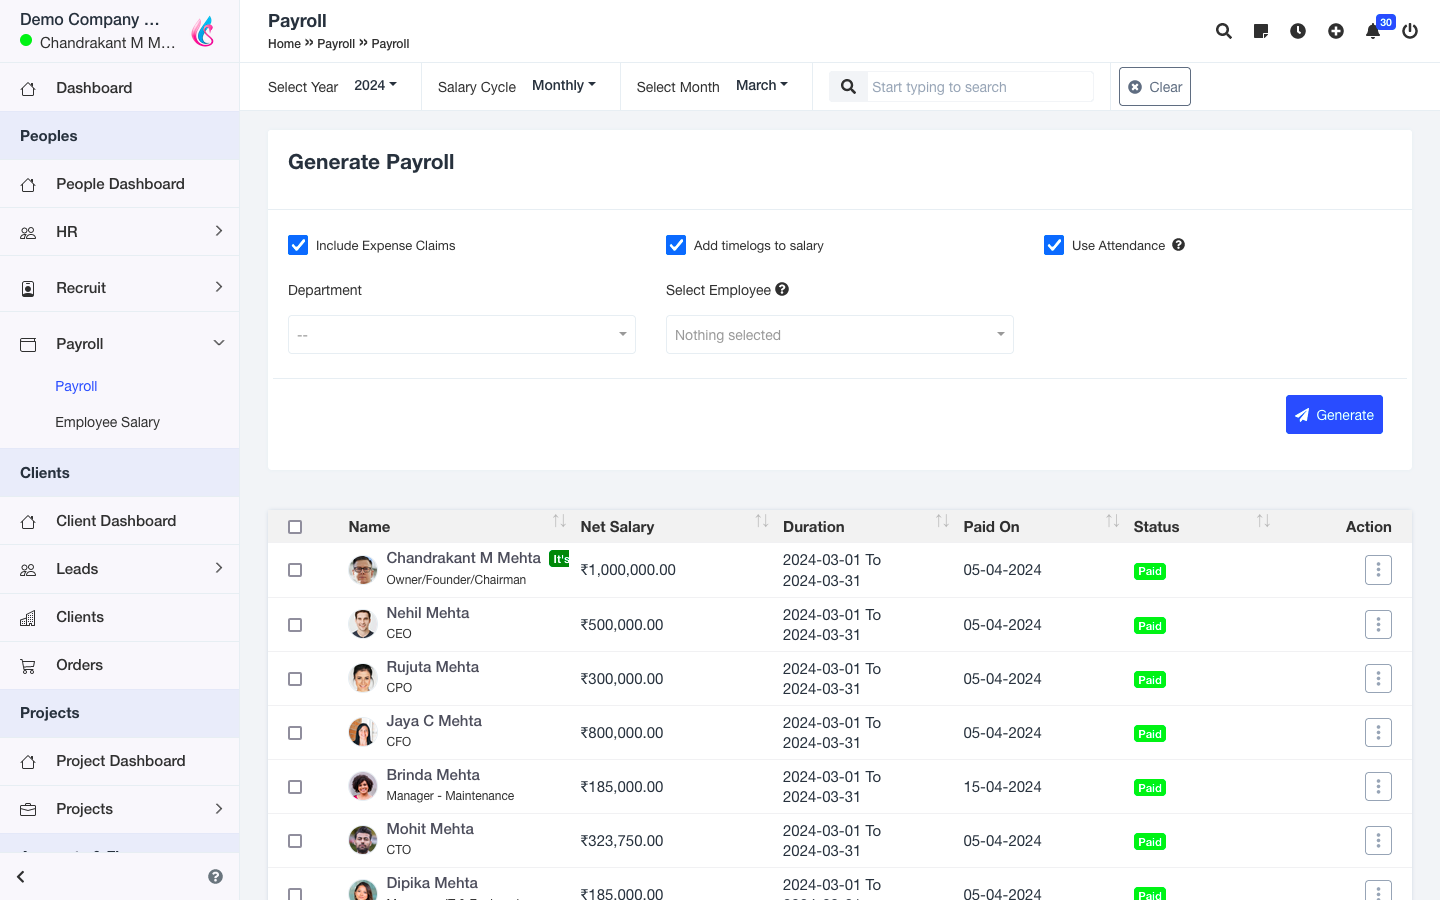
Task: Click the payroll search input field
Action: (979, 87)
